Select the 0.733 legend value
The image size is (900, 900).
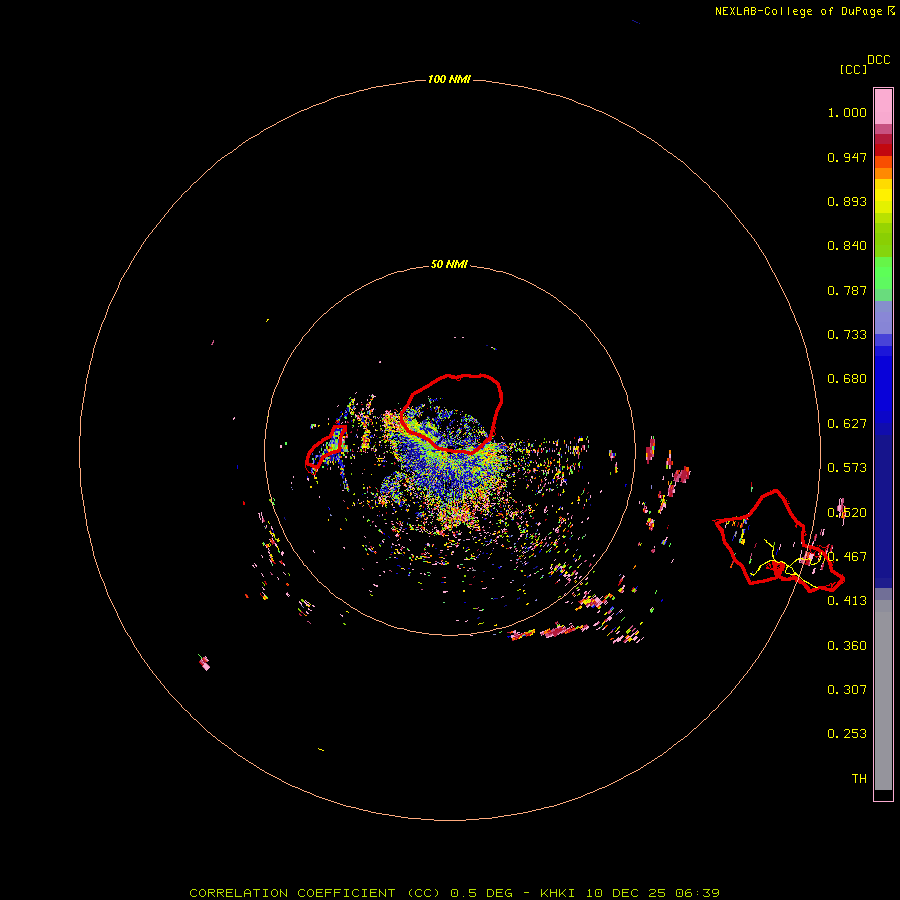pos(847,335)
